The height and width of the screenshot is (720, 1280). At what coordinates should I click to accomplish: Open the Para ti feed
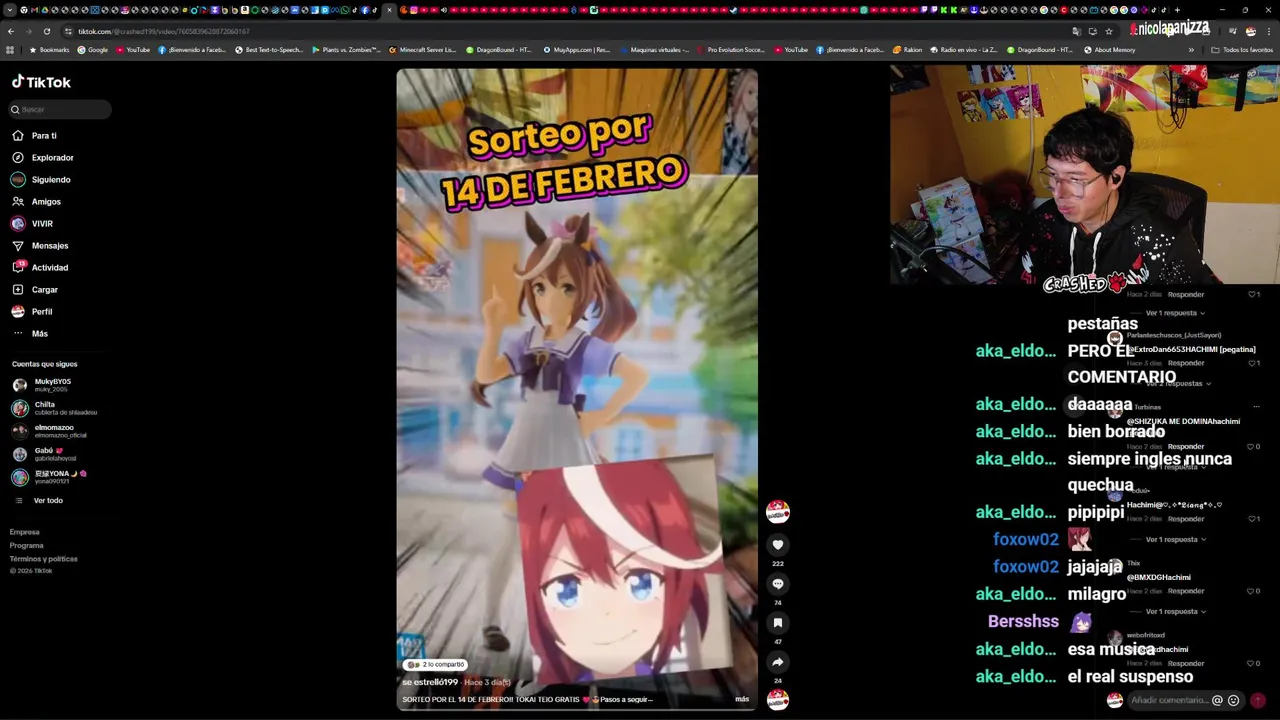(x=34, y=135)
